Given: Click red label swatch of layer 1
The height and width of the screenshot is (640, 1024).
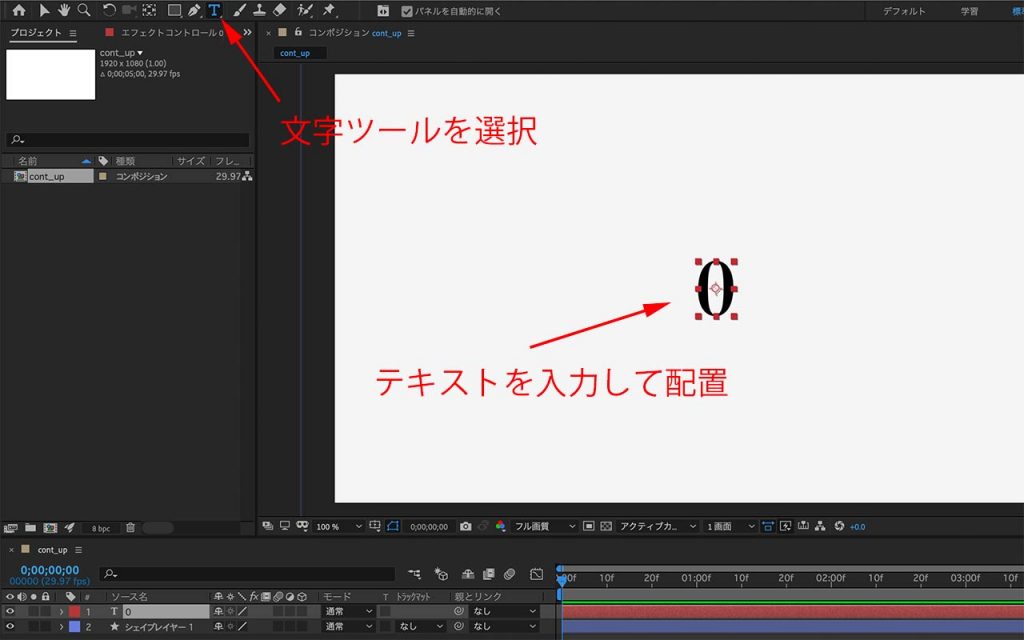Looking at the screenshot, I should point(74,612).
